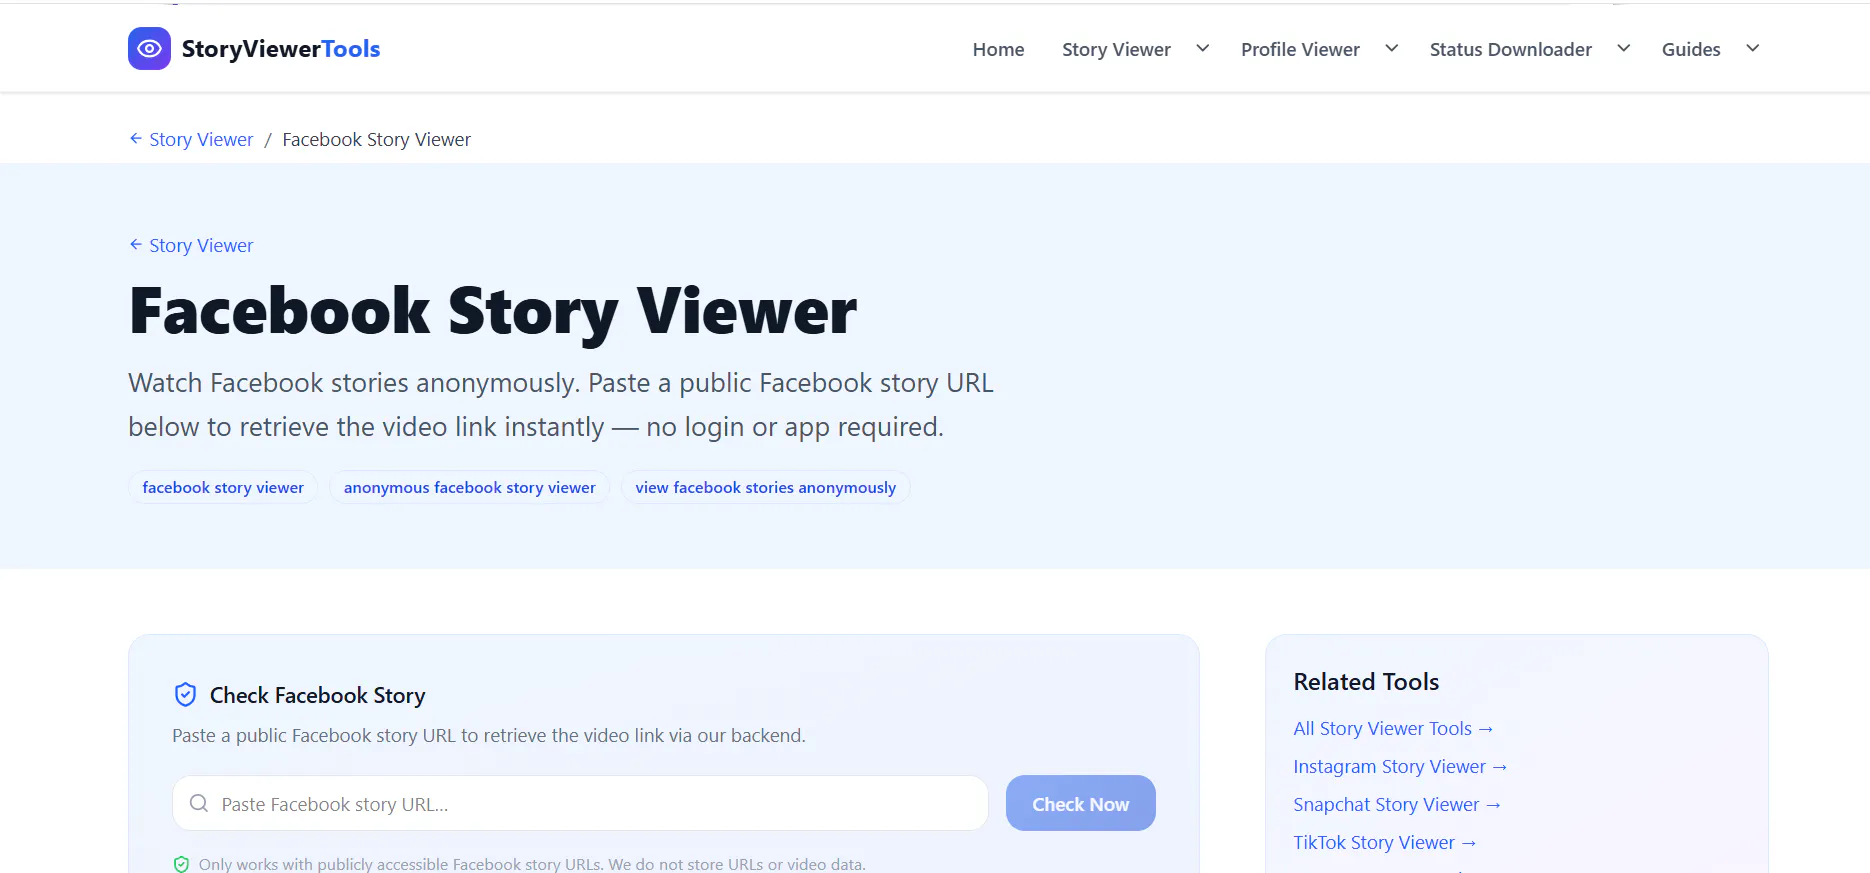Open the Status Downloader nav menu
Viewport: 1870px width, 873px height.
pos(1510,49)
